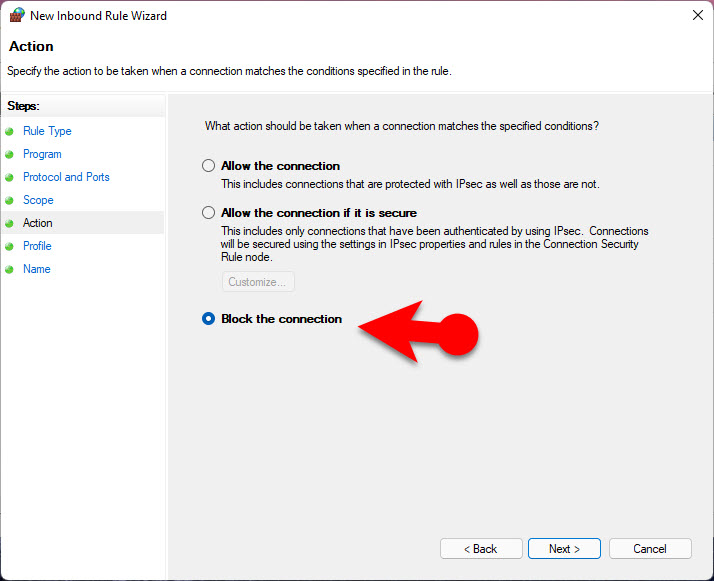Image resolution: width=714 pixels, height=581 pixels.
Task: Select the Block the connection option
Action: (x=208, y=319)
